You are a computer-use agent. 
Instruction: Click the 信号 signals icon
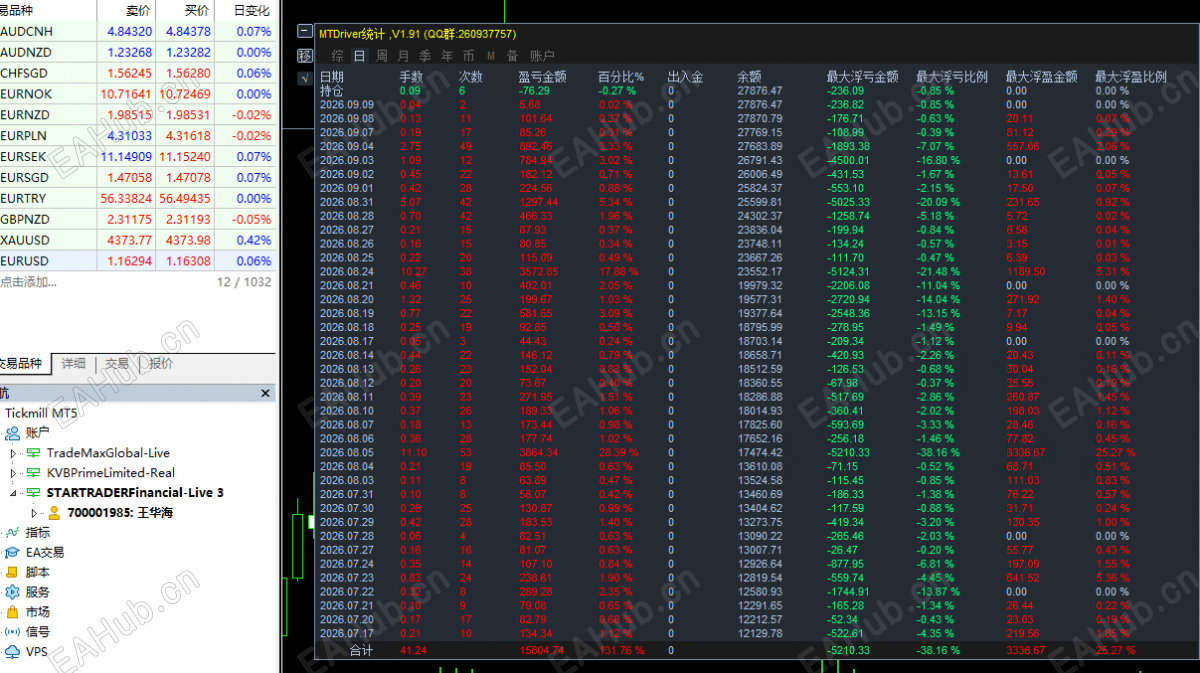tap(13, 632)
